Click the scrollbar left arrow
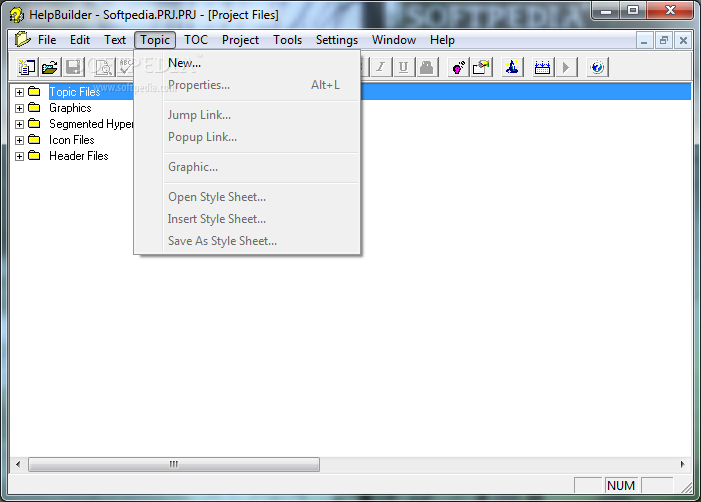Image resolution: width=701 pixels, height=502 pixels. click(18, 464)
